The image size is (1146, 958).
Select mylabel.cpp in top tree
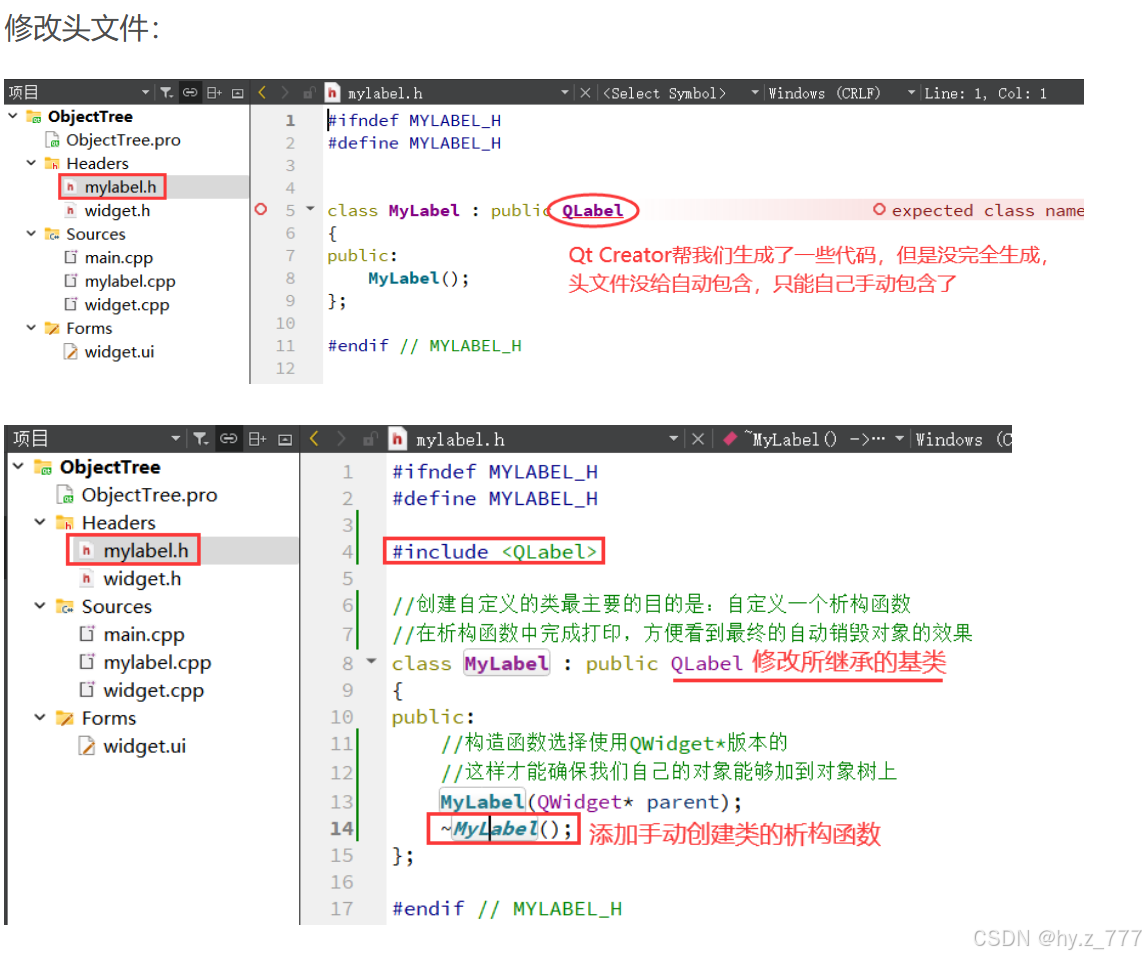(129, 281)
